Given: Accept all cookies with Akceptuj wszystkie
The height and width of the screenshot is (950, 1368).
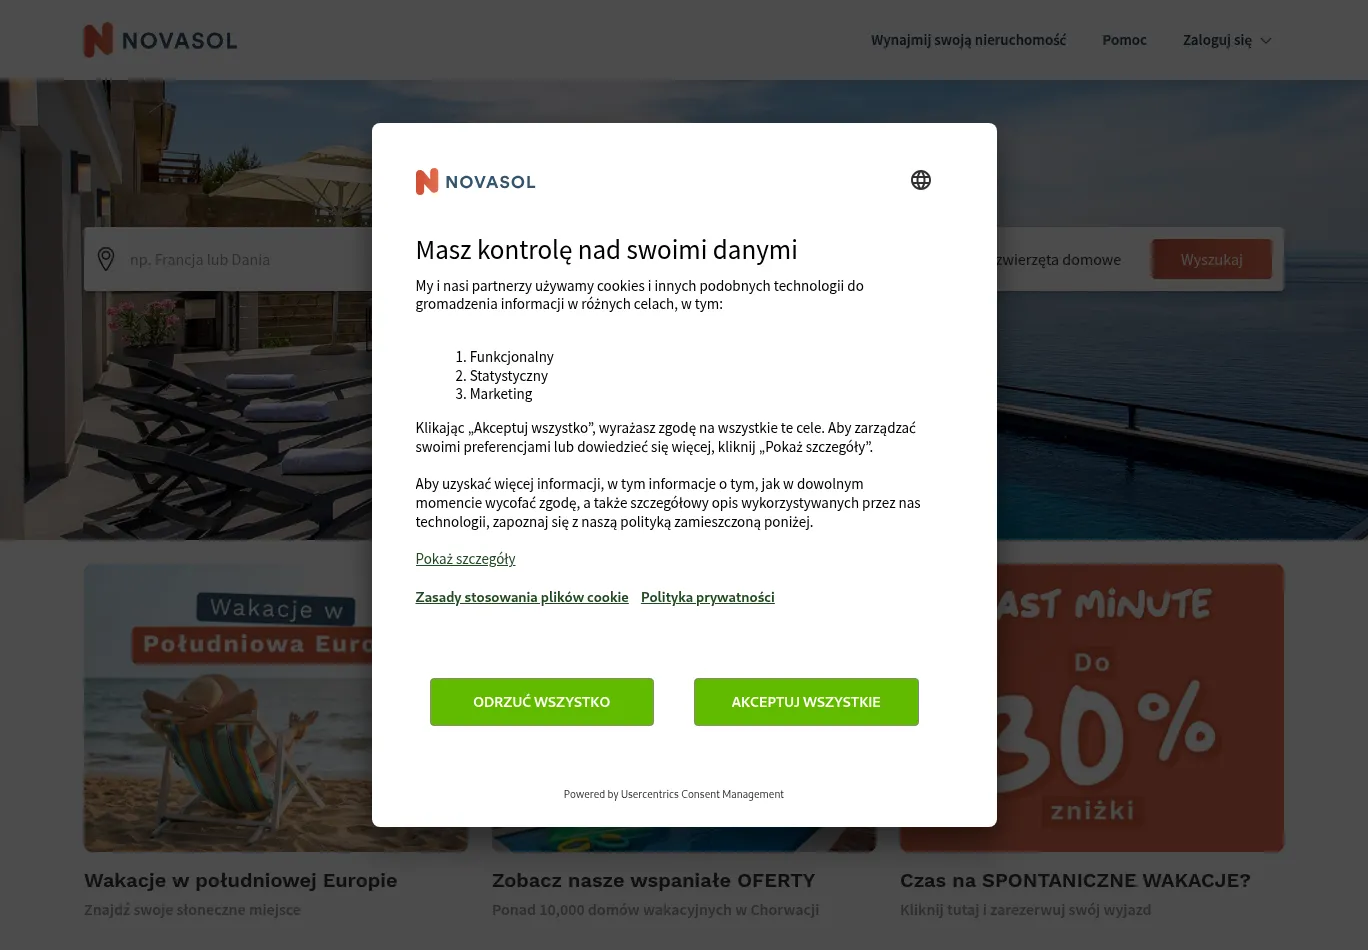Looking at the screenshot, I should click(x=806, y=702).
